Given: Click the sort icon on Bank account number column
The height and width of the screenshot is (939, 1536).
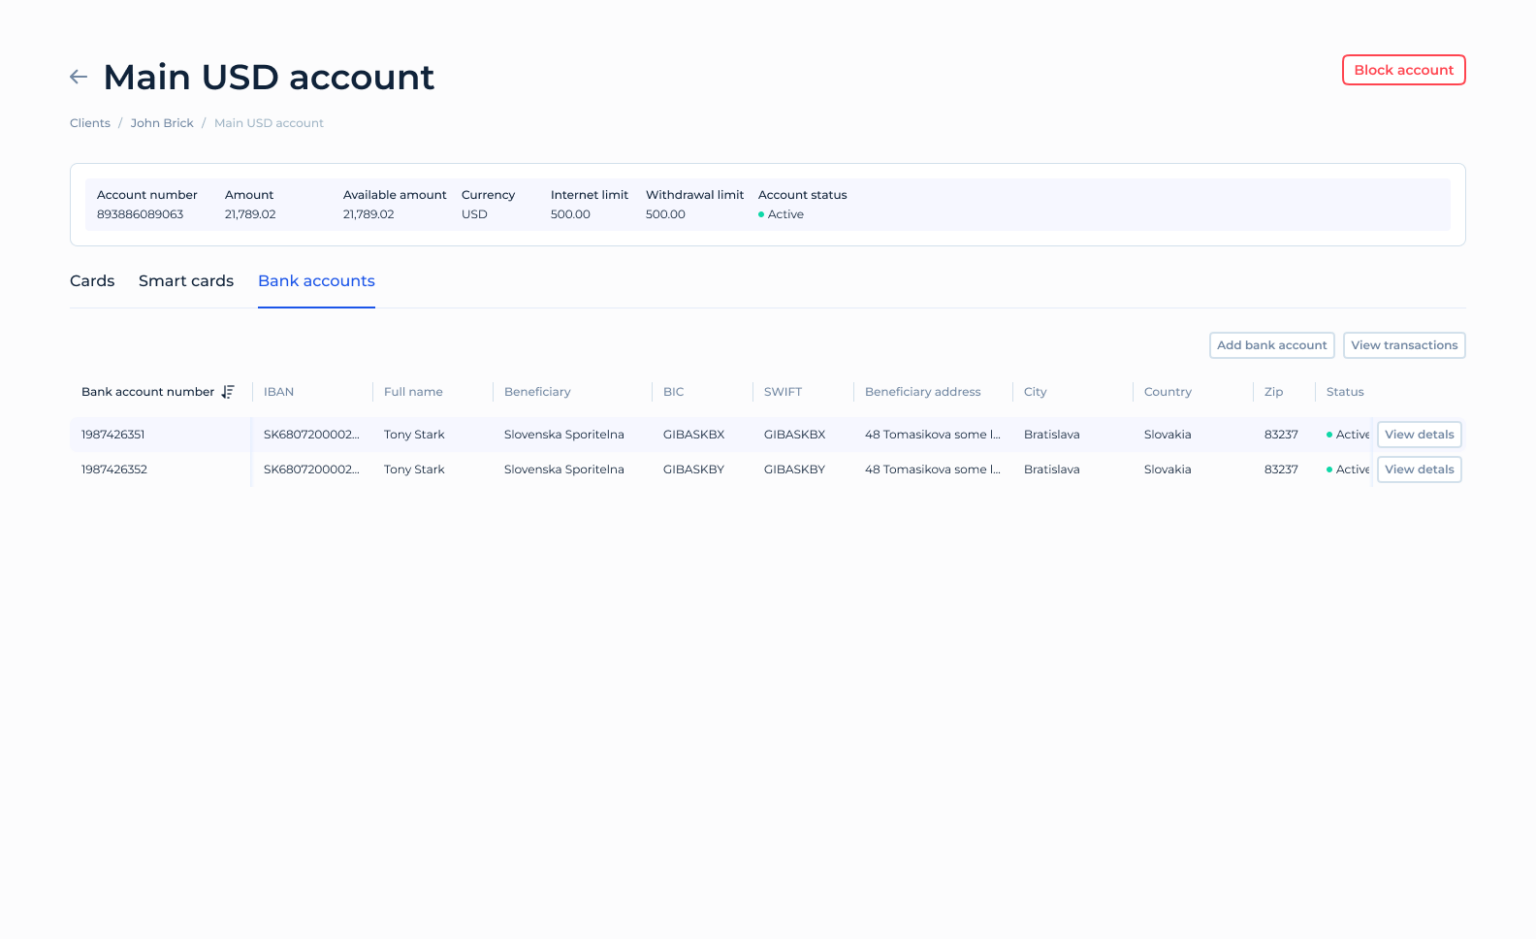Looking at the screenshot, I should click(x=228, y=391).
